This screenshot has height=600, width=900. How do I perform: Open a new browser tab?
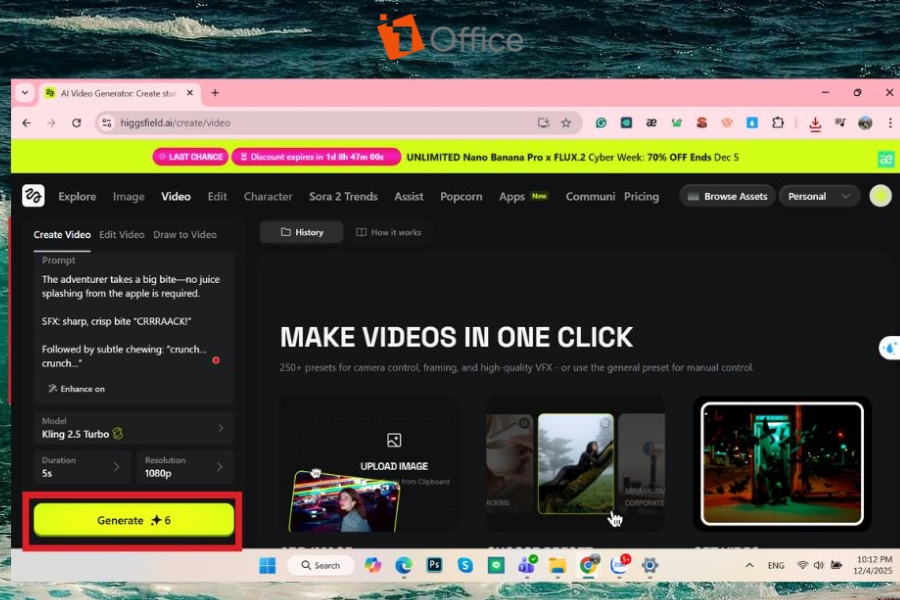215,93
